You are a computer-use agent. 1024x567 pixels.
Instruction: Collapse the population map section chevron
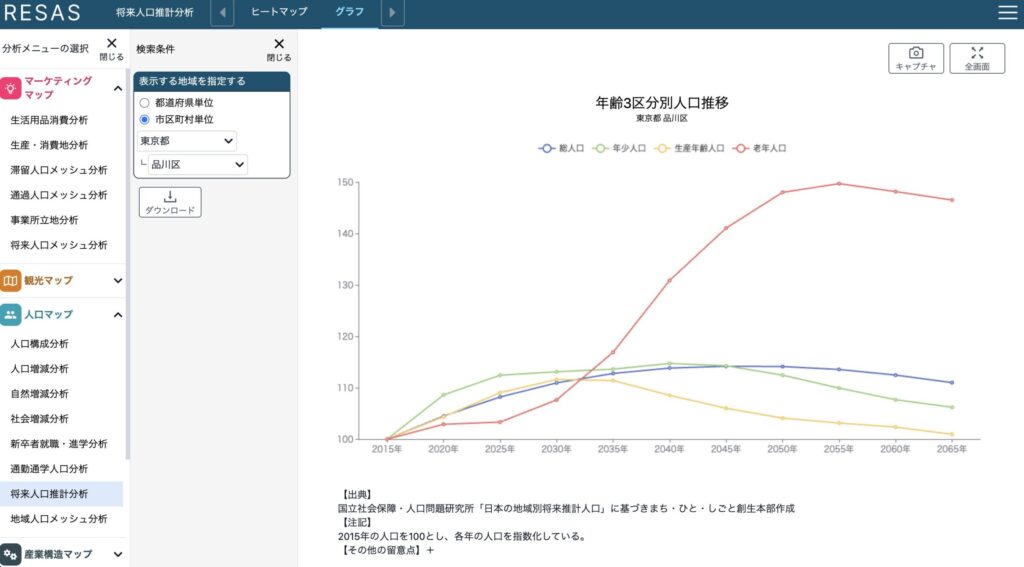point(118,315)
